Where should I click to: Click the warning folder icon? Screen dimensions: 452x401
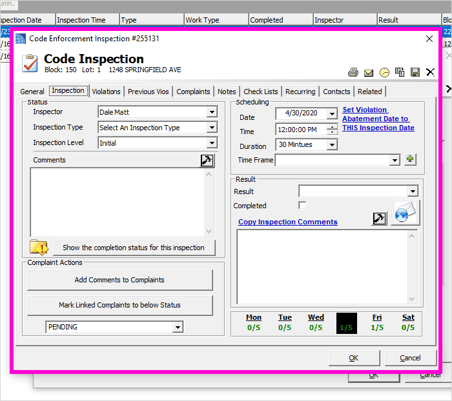[x=39, y=247]
